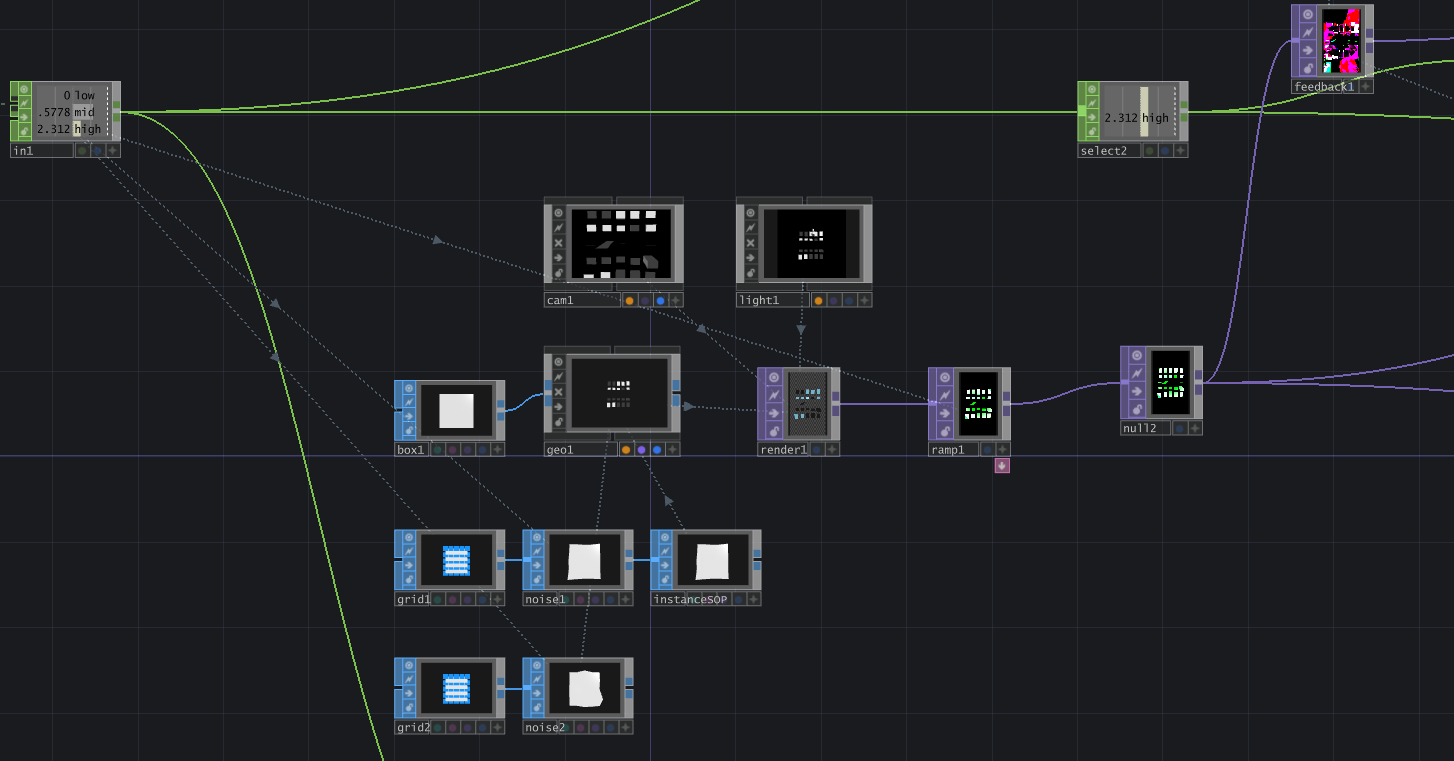Image resolution: width=1454 pixels, height=761 pixels.
Task: Click the high channel bar in select2
Action: click(x=1144, y=112)
